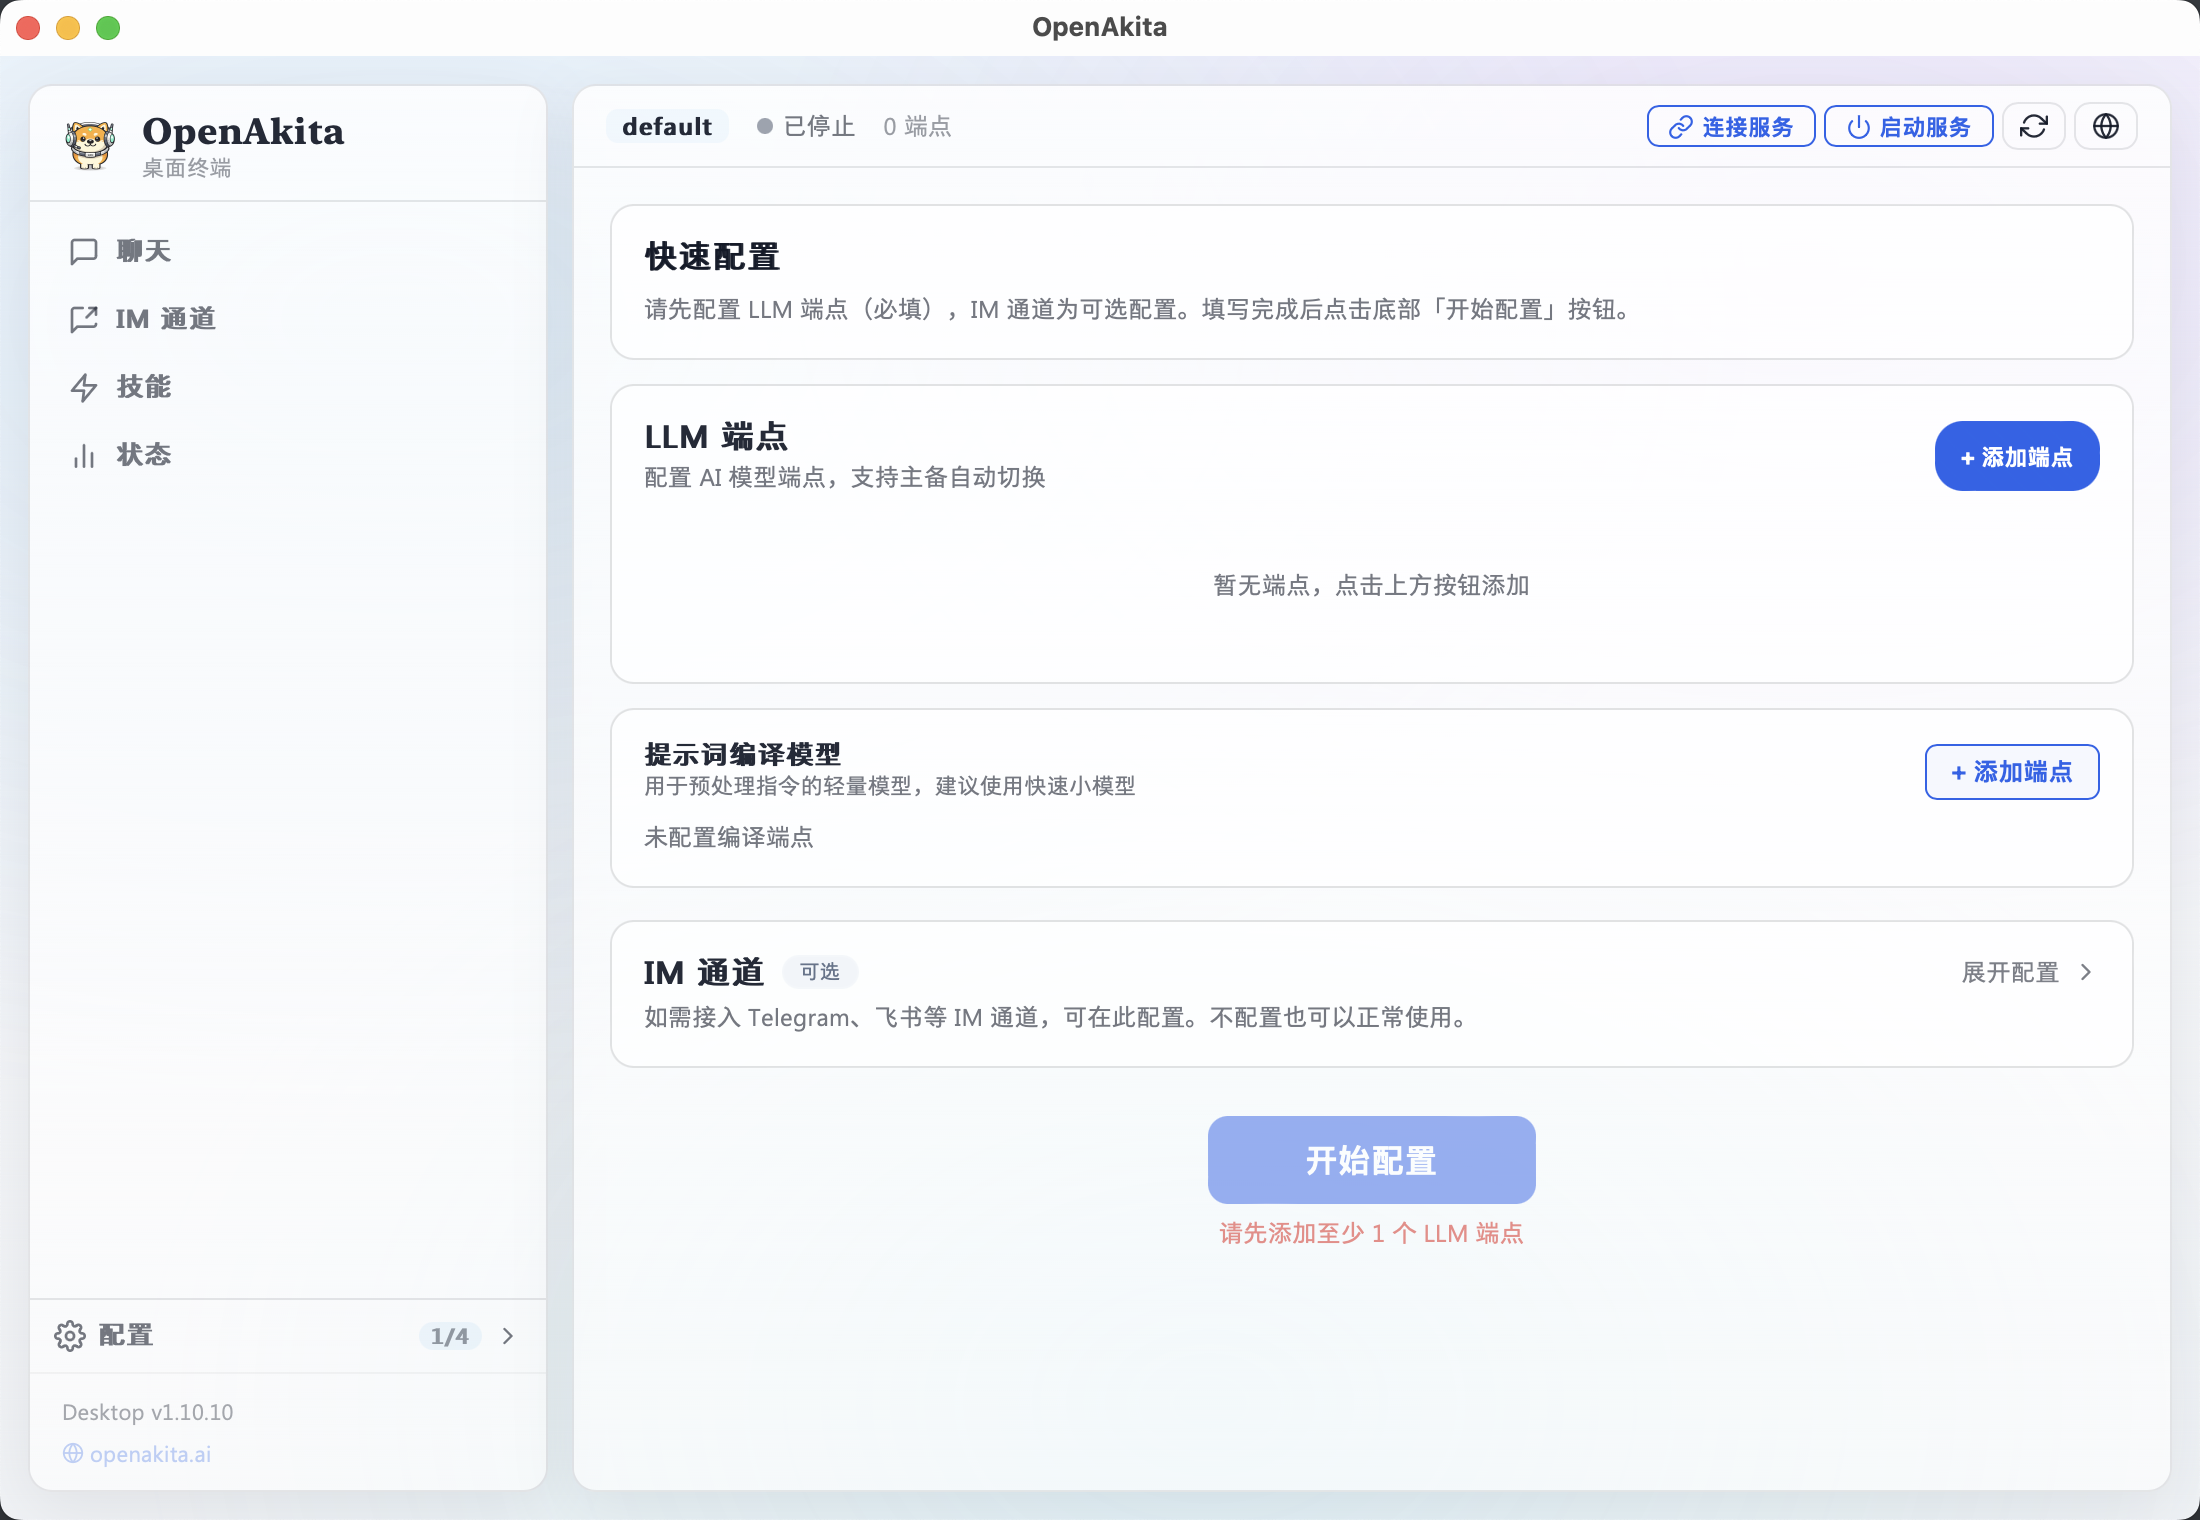The image size is (2200, 1520).
Task: Click the 连接服务 button
Action: coord(1730,126)
